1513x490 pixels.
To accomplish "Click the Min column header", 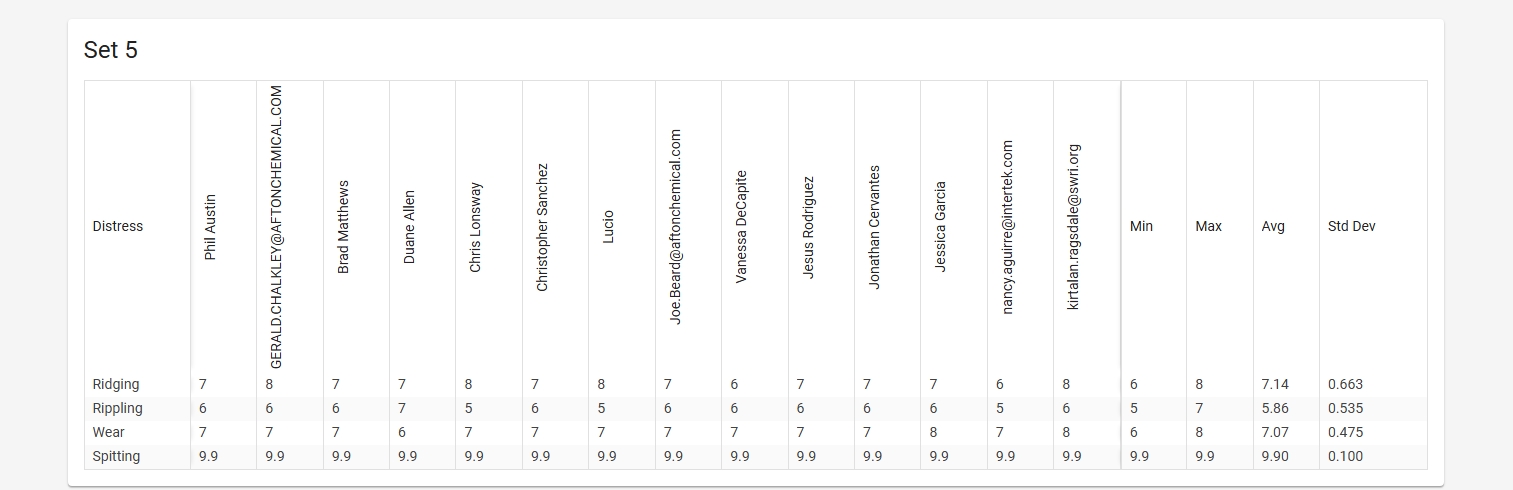I will (1141, 226).
